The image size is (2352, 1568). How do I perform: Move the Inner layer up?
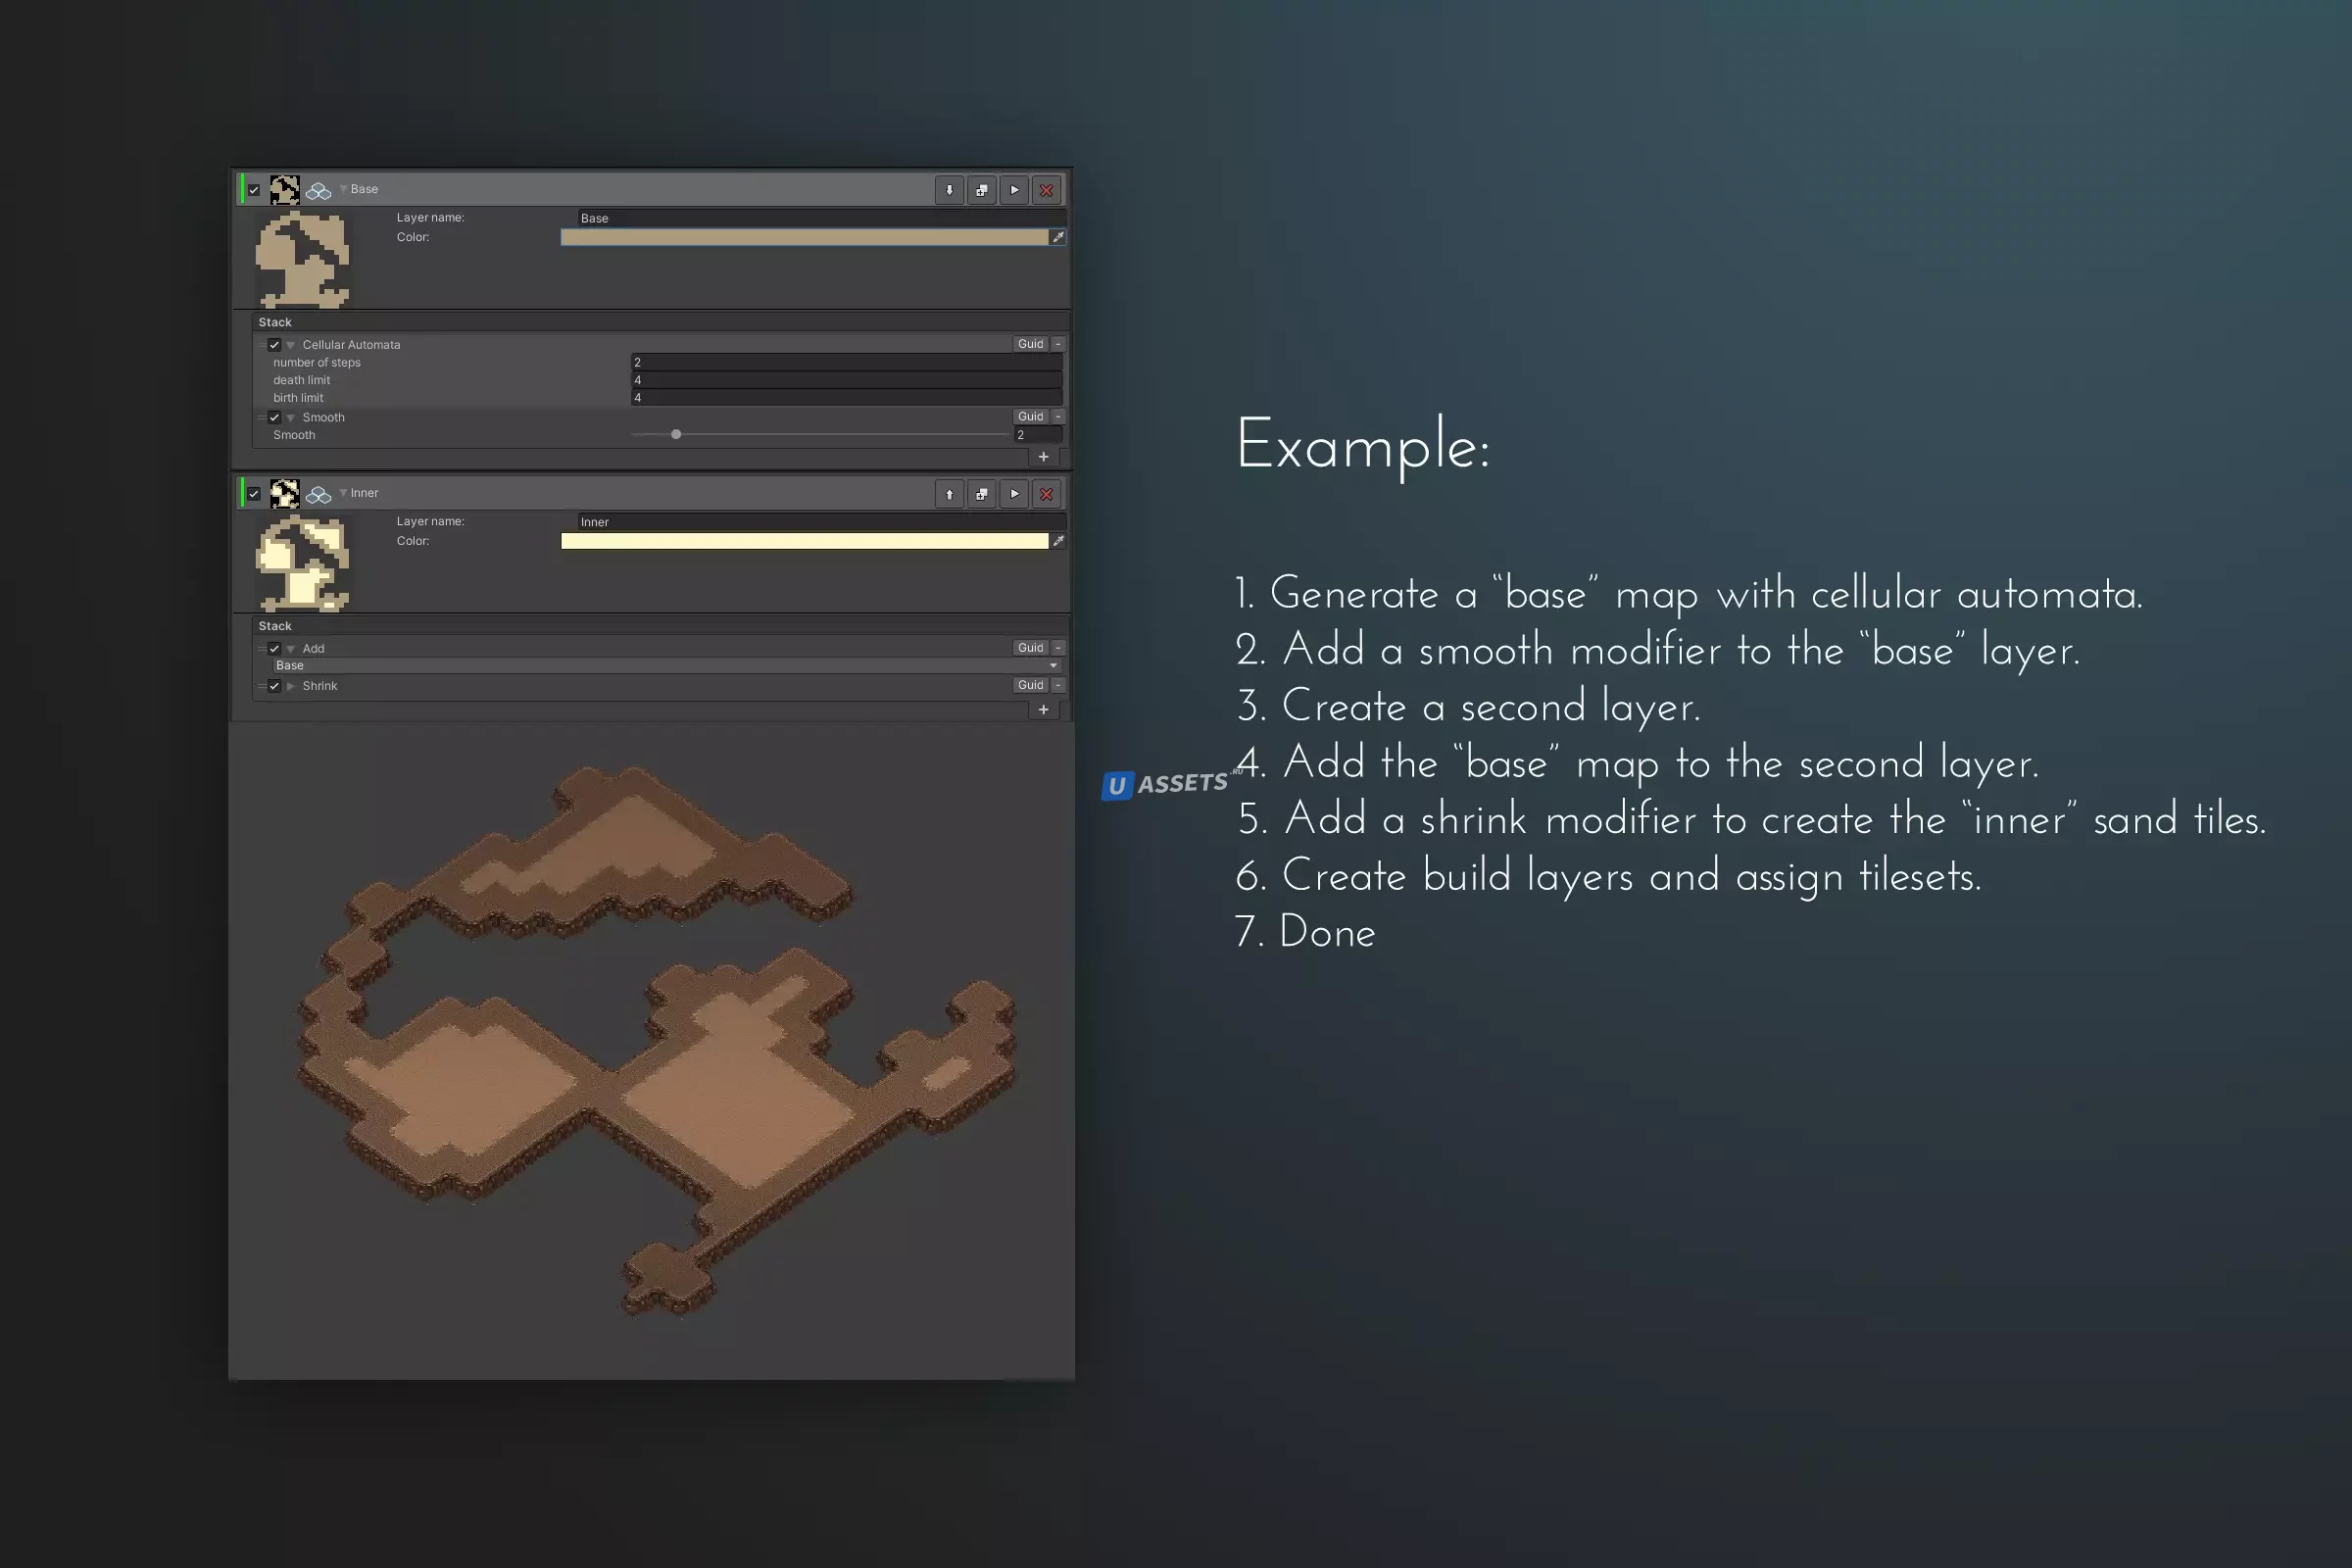[949, 494]
